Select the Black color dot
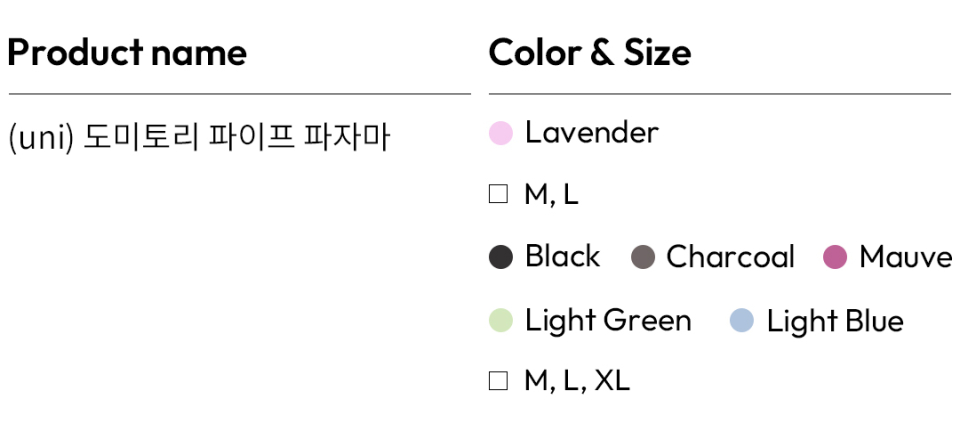This screenshot has height=432, width=960. (x=501, y=257)
